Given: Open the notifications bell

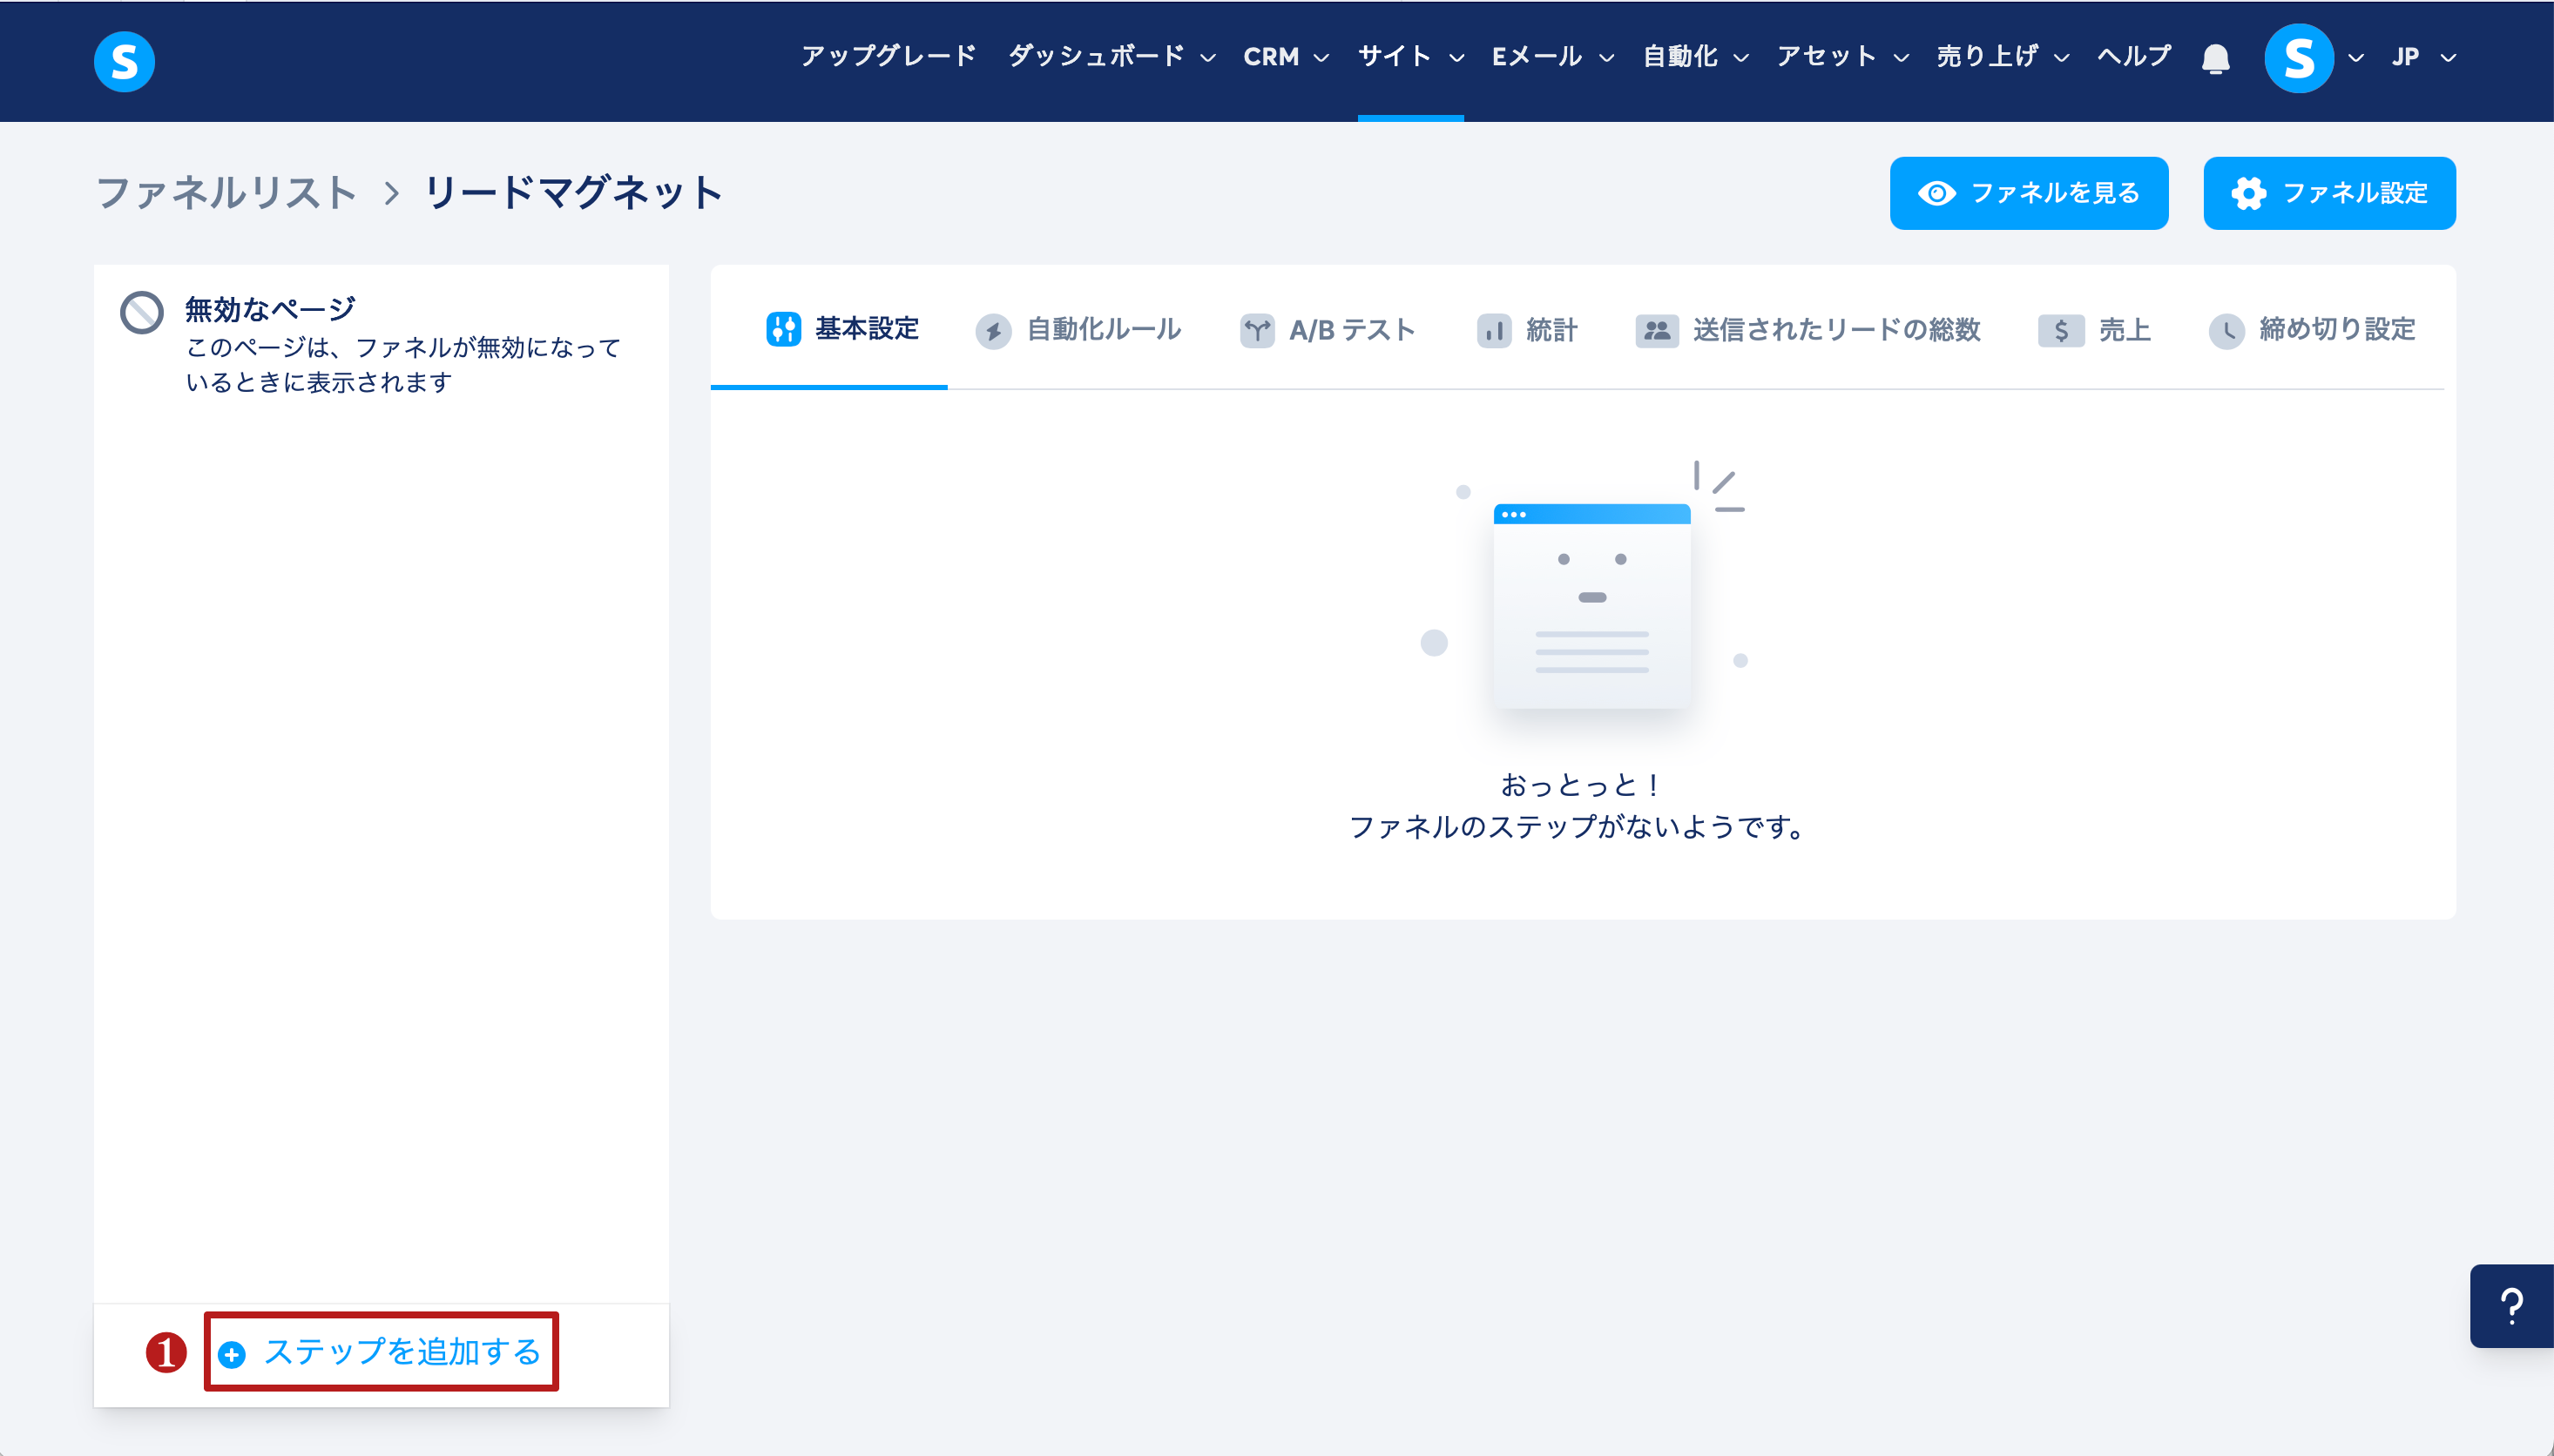Looking at the screenshot, I should pos(2215,59).
